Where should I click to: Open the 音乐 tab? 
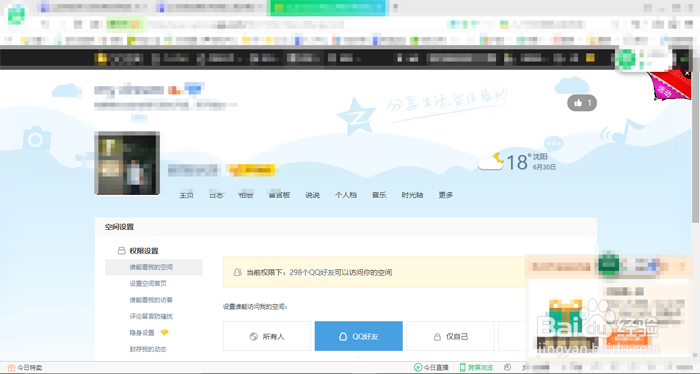pos(379,195)
